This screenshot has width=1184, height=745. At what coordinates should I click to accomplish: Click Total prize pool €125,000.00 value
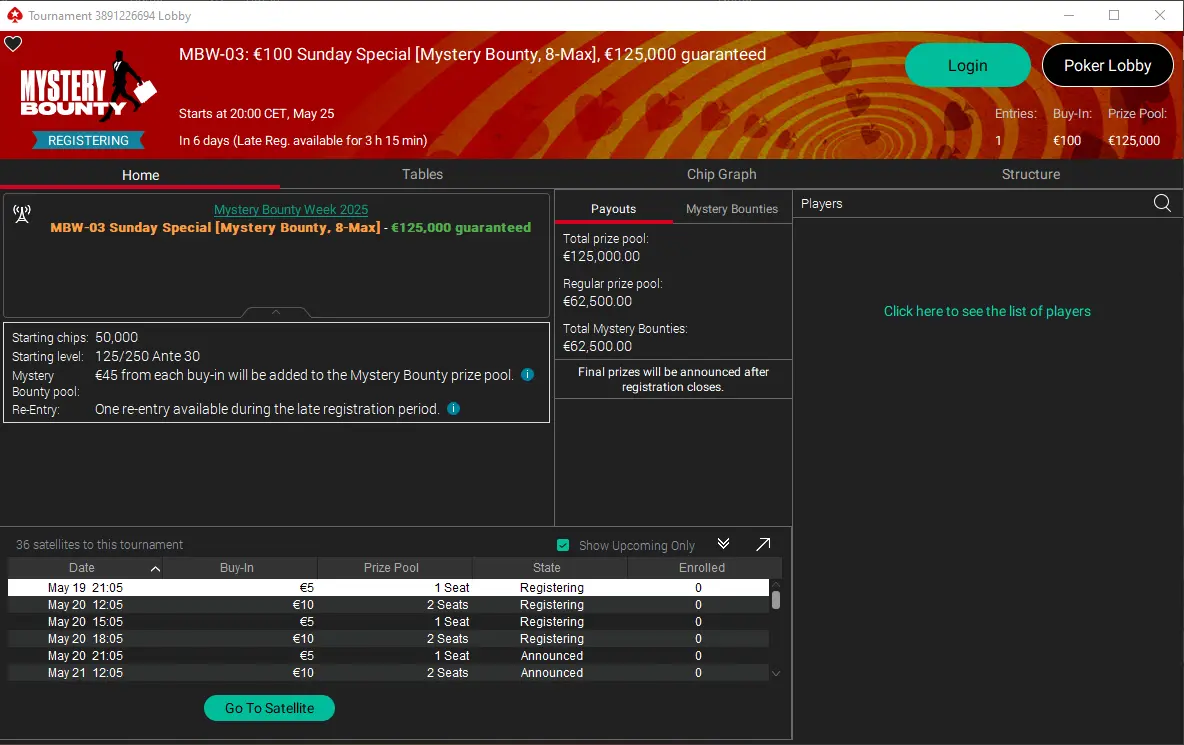(x=601, y=257)
